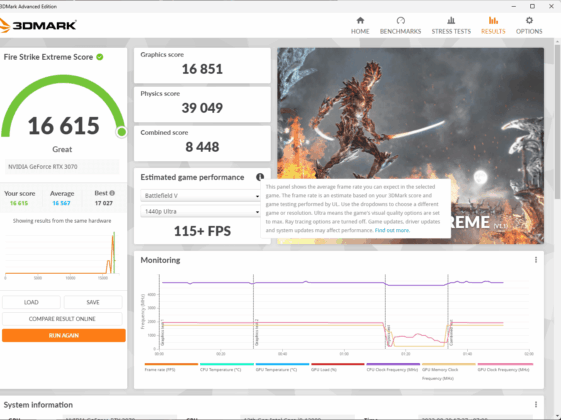561x420 pixels.
Task: Open the game dropdown showing Battlefield V
Action: click(201, 196)
